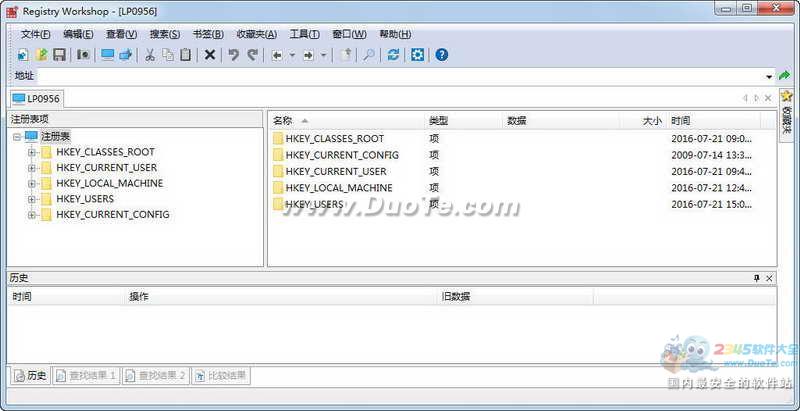Open the 帮助(H) menu
800x411 pixels.
point(395,34)
